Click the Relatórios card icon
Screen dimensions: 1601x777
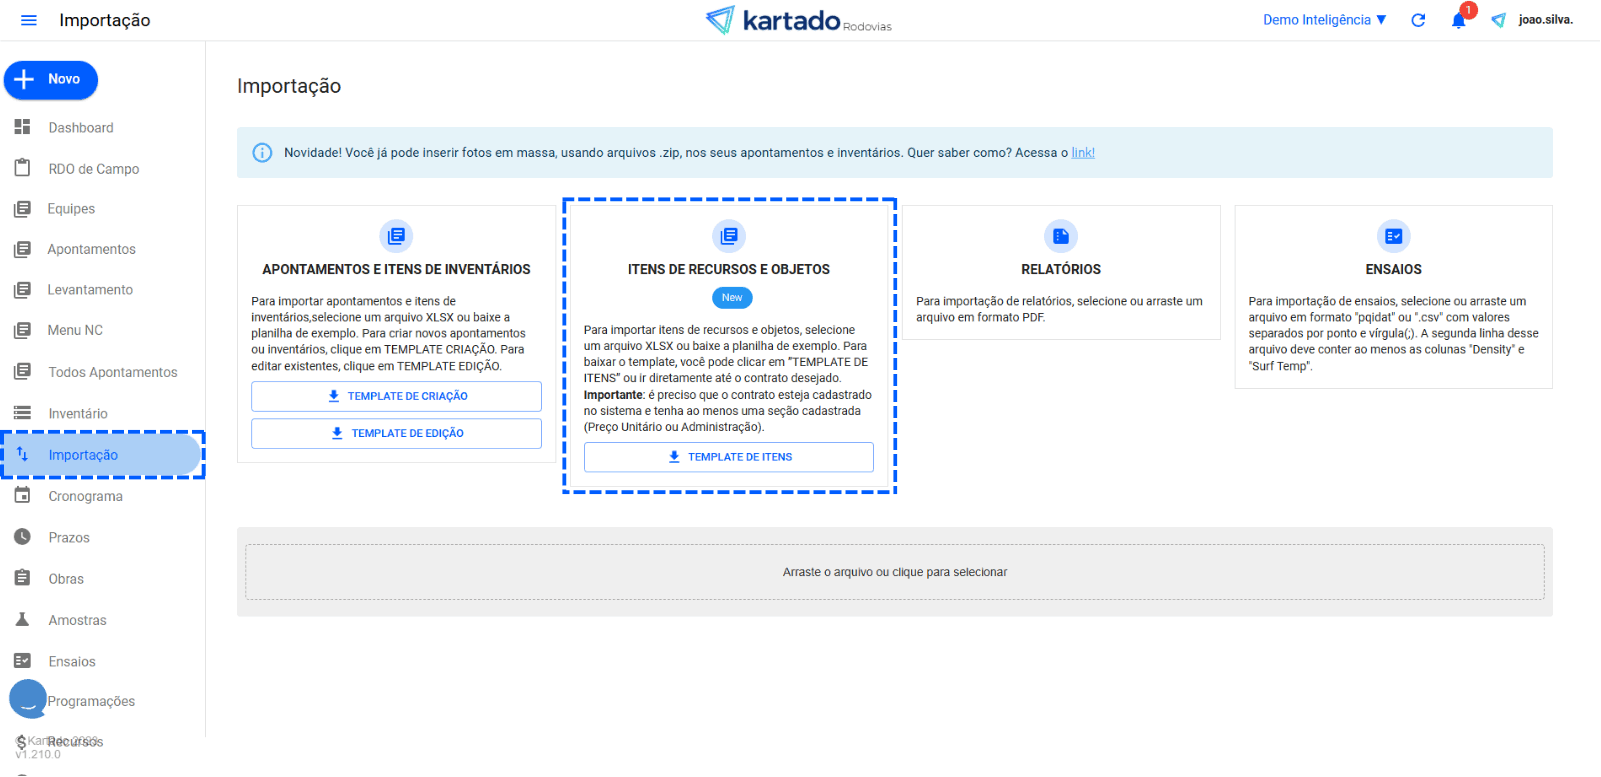coord(1060,236)
